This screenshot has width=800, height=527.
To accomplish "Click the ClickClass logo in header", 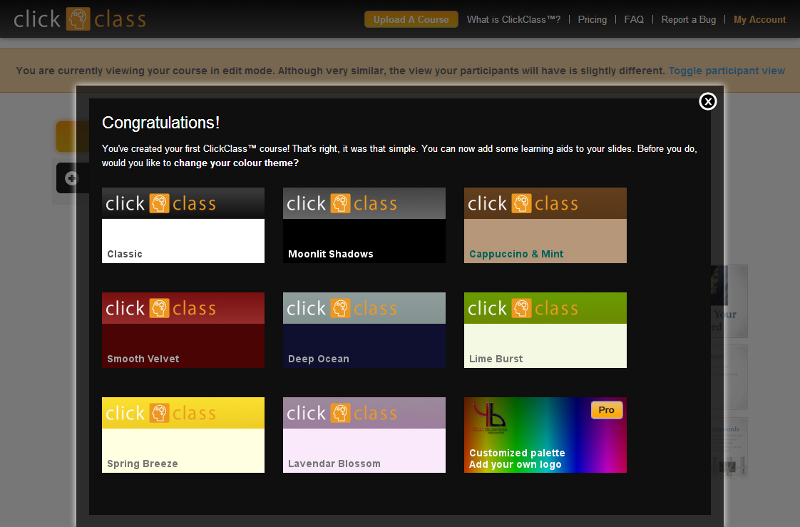I will 80,19.
